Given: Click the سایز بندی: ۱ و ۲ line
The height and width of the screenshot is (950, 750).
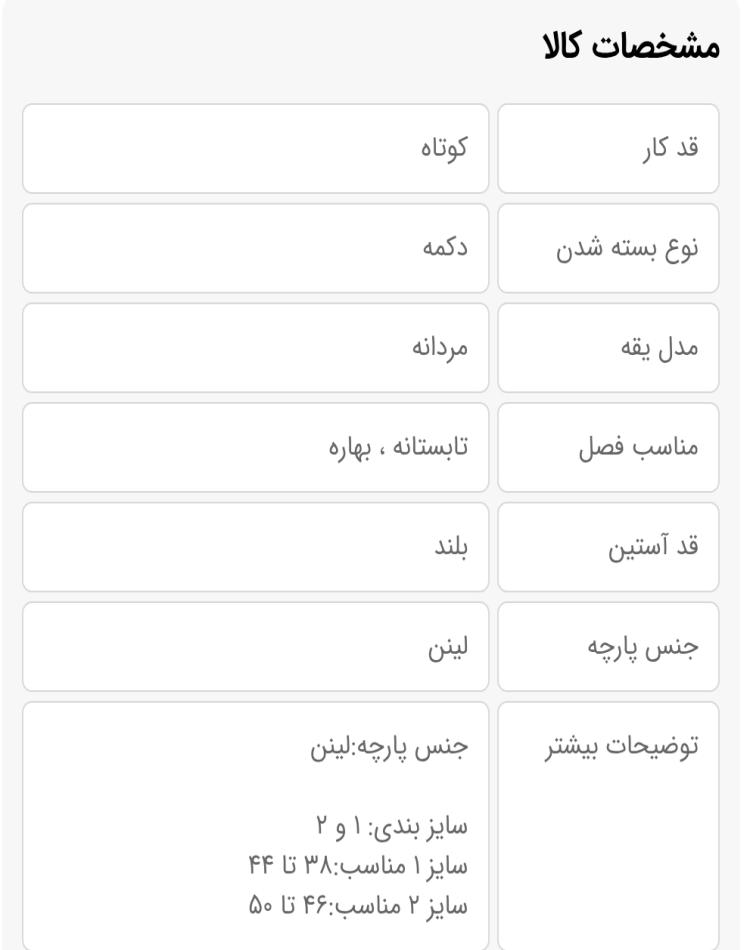Looking at the screenshot, I should pyautogui.click(x=391, y=826).
